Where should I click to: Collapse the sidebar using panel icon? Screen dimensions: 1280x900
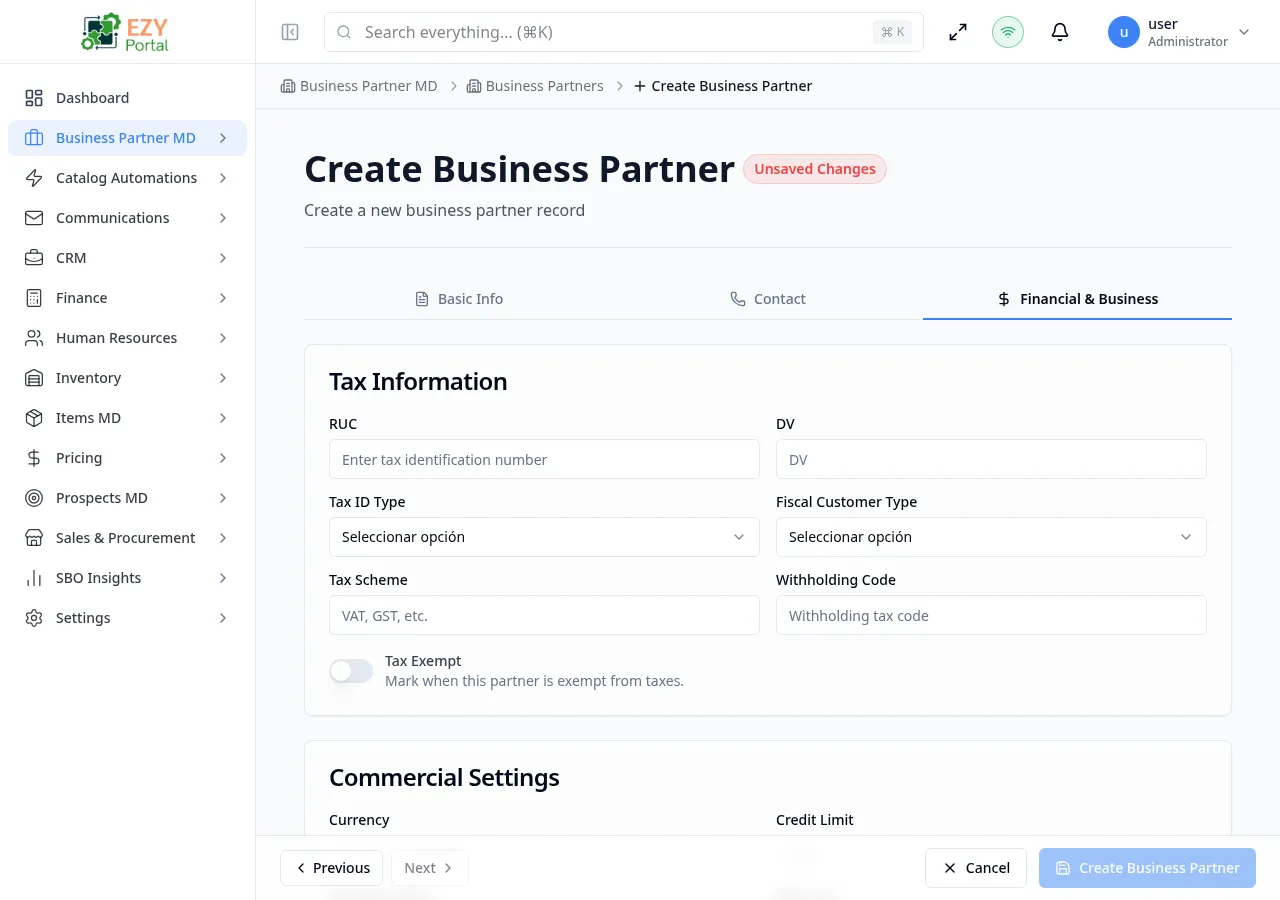289,32
